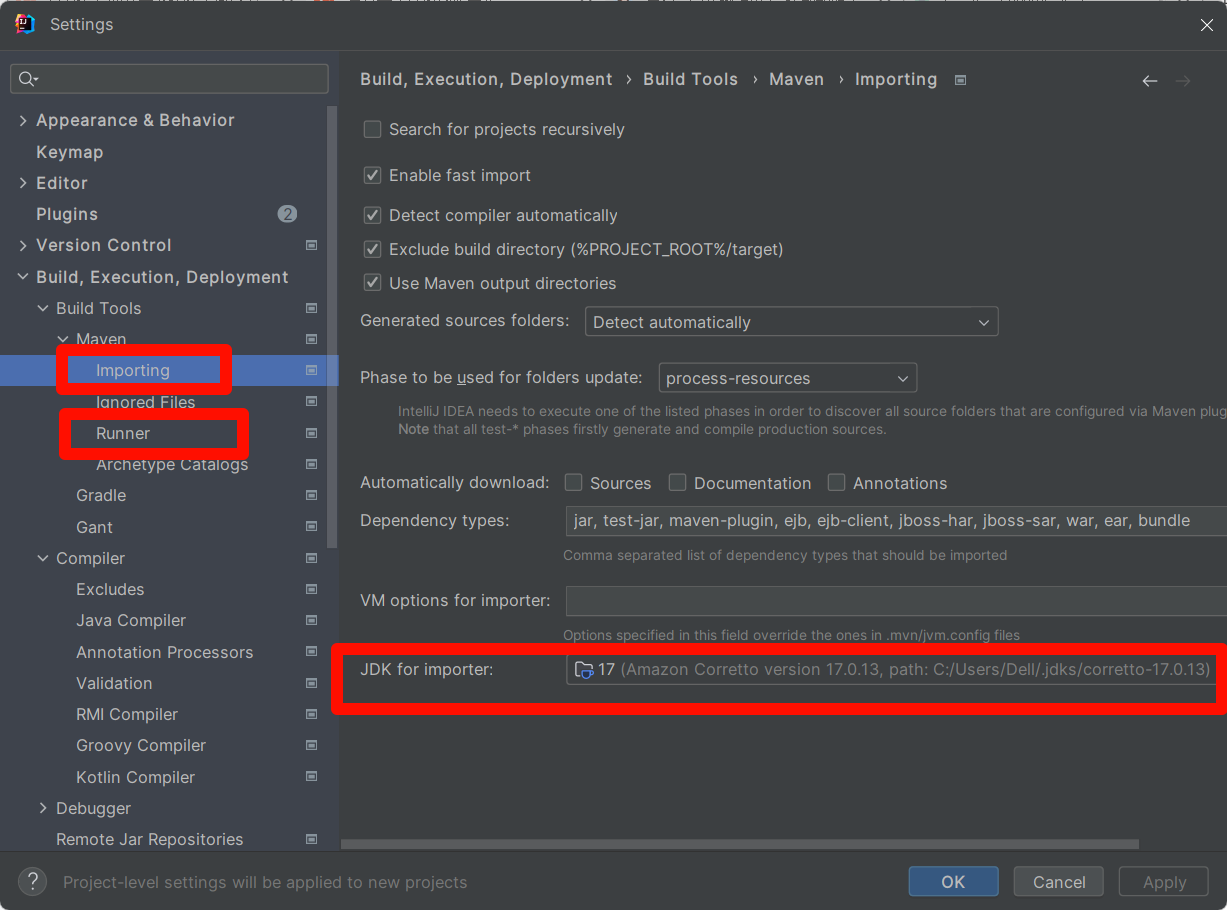This screenshot has height=910, width=1227.
Task: Click the Plugins update count badge
Action: coord(287,214)
